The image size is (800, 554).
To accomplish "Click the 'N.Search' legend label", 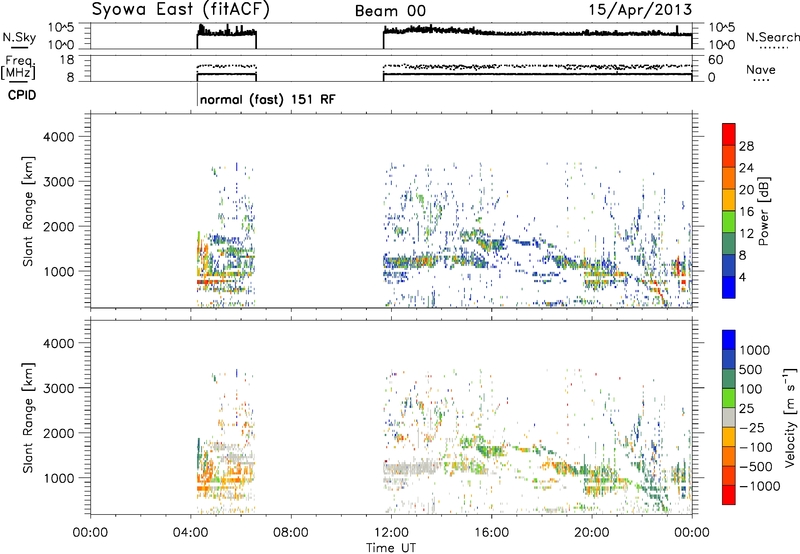I will (x=772, y=37).
